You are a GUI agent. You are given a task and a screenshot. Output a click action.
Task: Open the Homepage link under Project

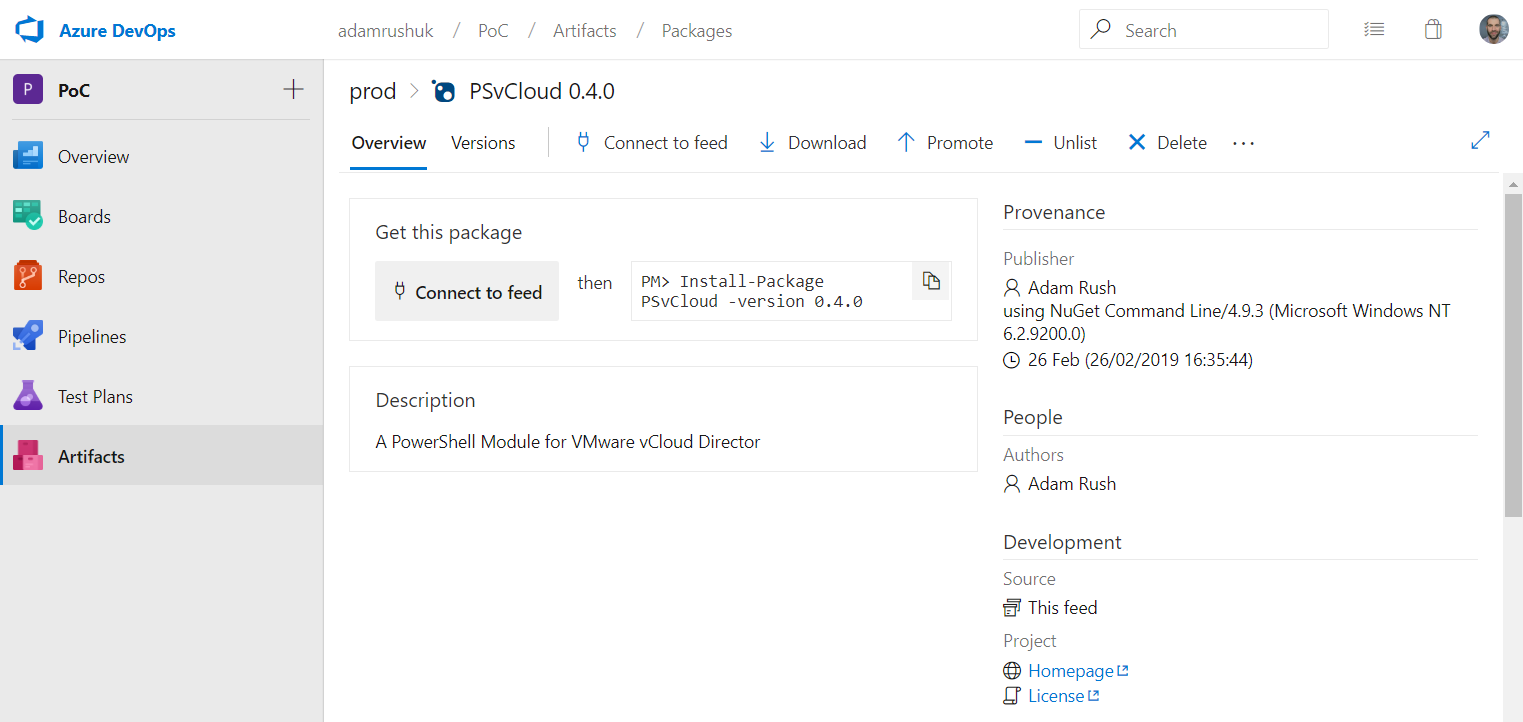coord(1070,670)
